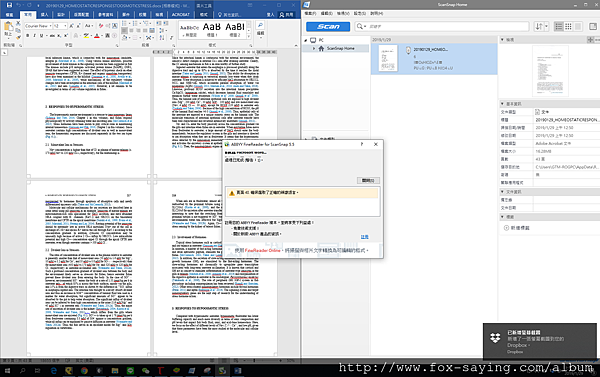This screenshot has height=377, width=600.
Task: Click the Clear Formatting eraser icon
Action: (x=101, y=26)
